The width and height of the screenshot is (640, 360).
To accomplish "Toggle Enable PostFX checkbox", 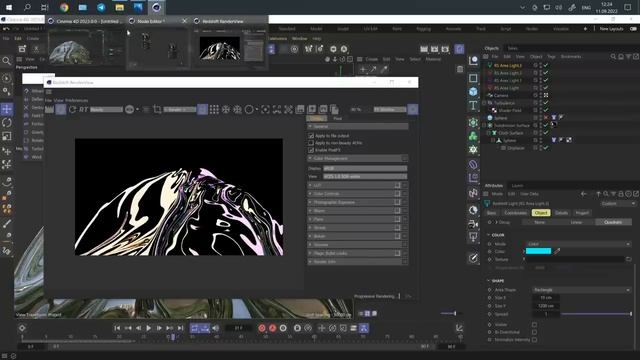I will 311,150.
